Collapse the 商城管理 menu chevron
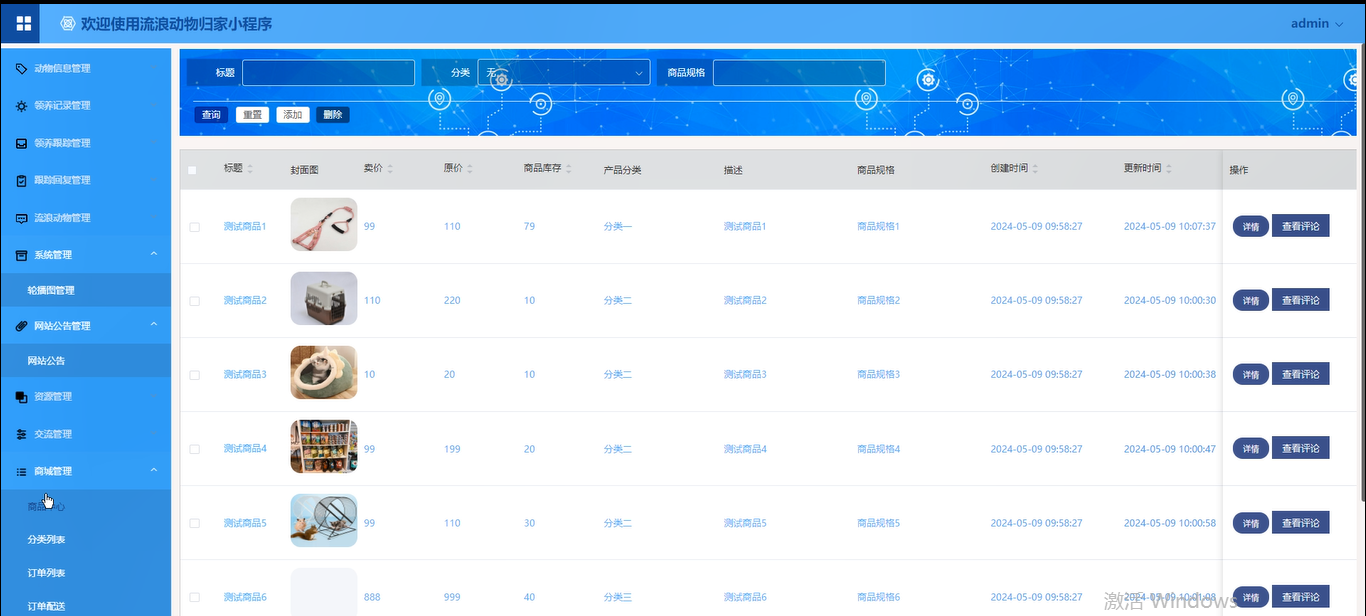The height and width of the screenshot is (616, 1366). pos(154,471)
